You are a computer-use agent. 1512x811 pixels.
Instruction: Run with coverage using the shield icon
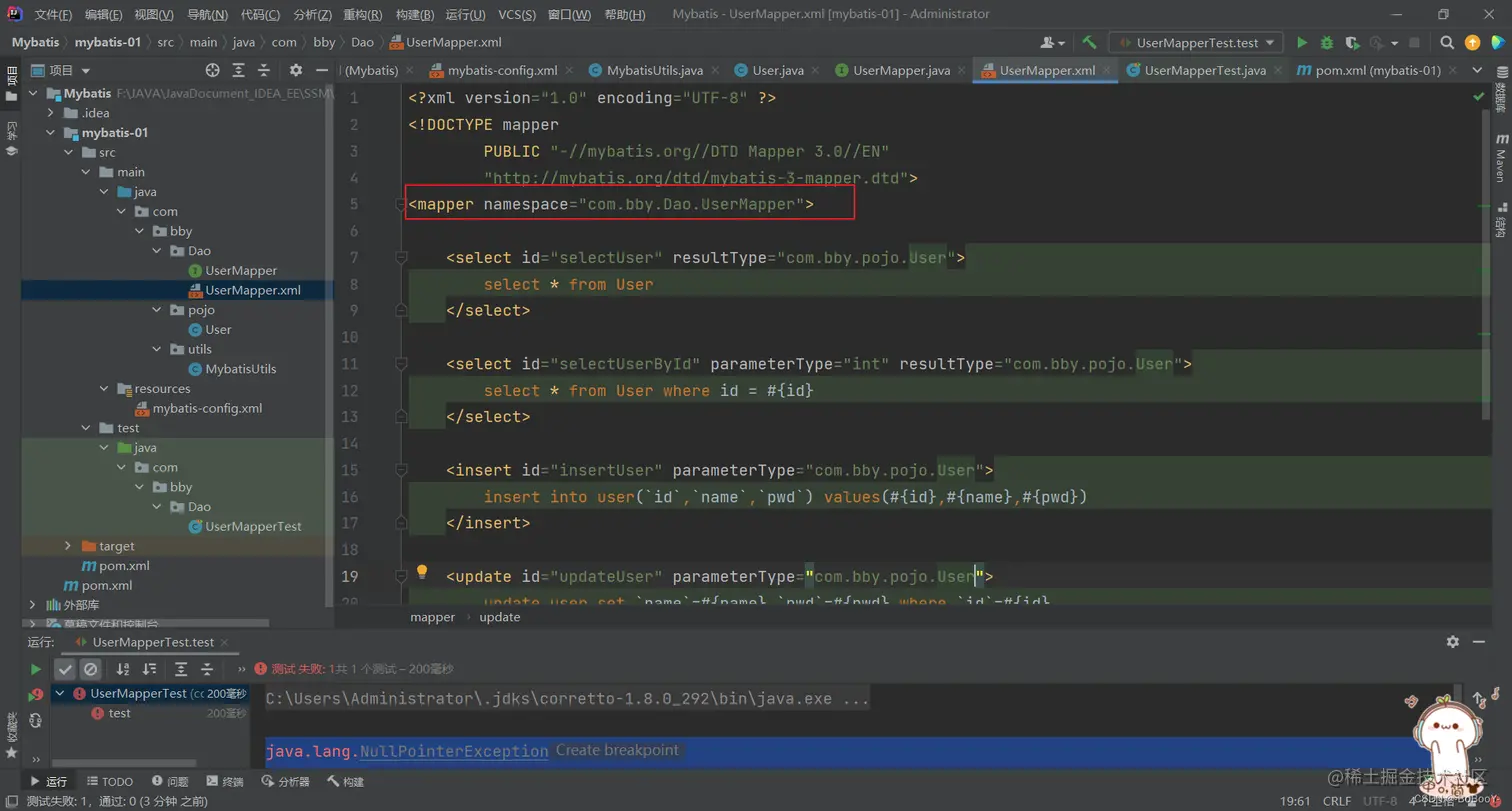pyautogui.click(x=1352, y=43)
